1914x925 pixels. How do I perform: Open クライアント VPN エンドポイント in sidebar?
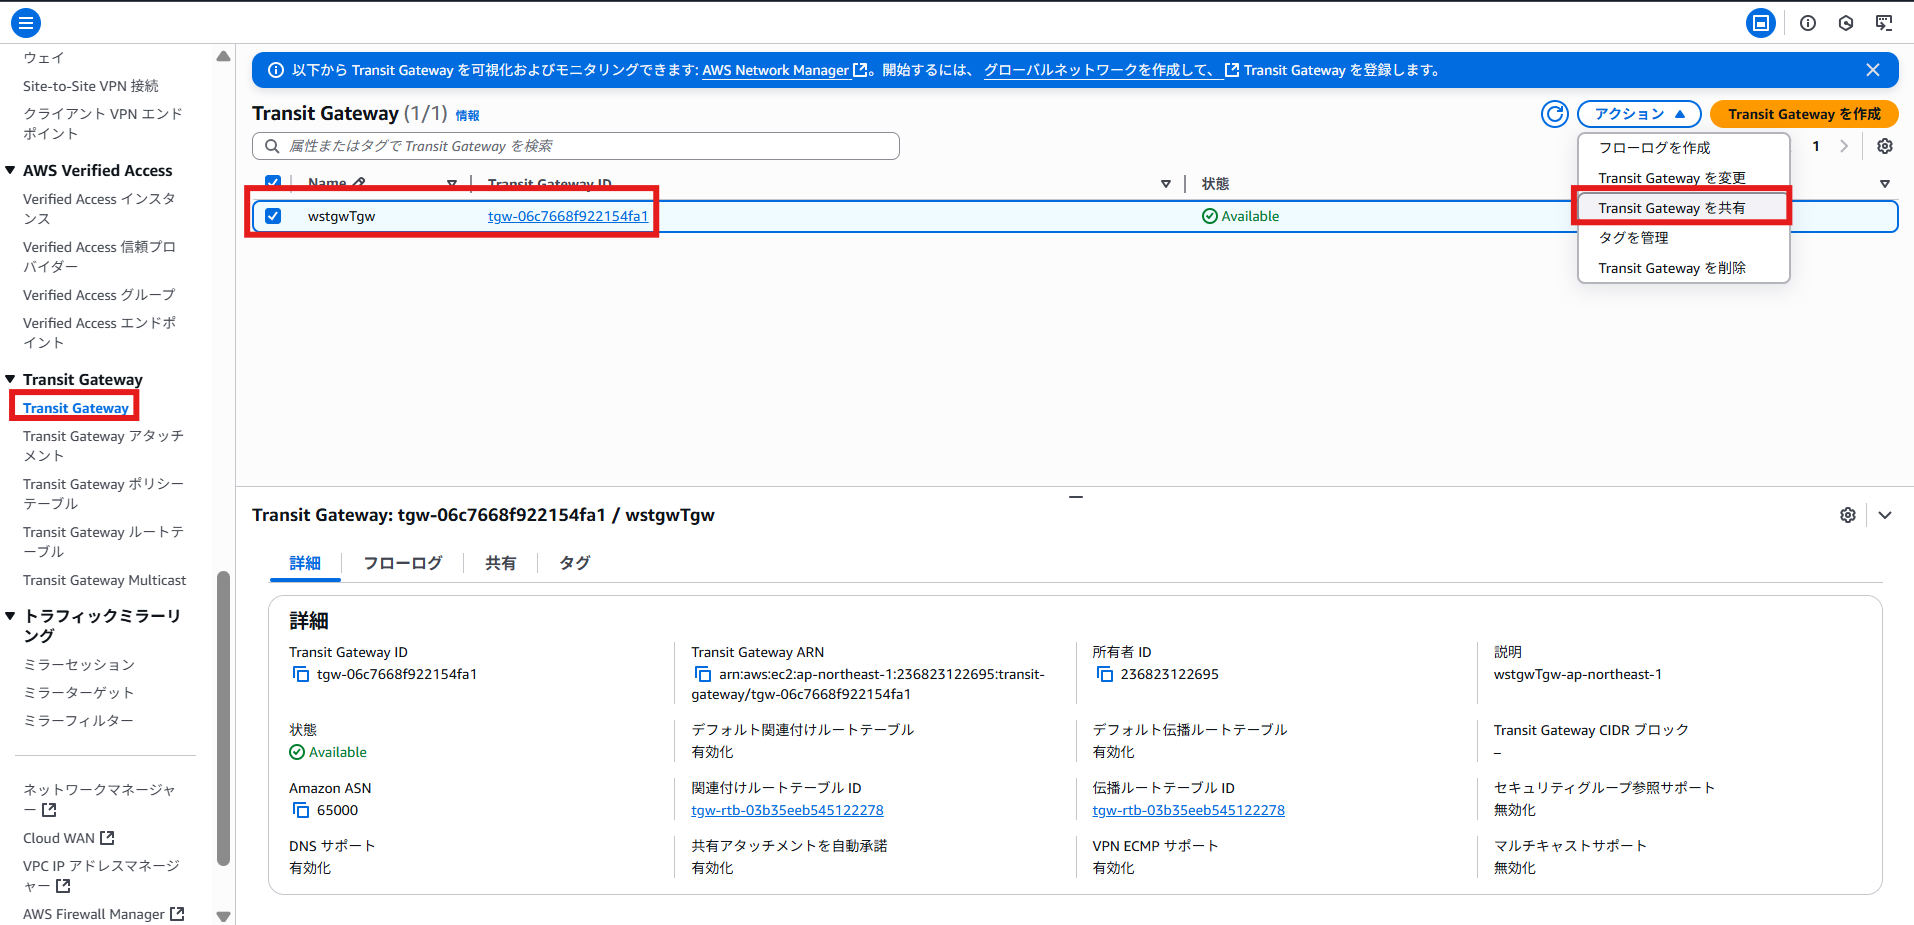103,123
